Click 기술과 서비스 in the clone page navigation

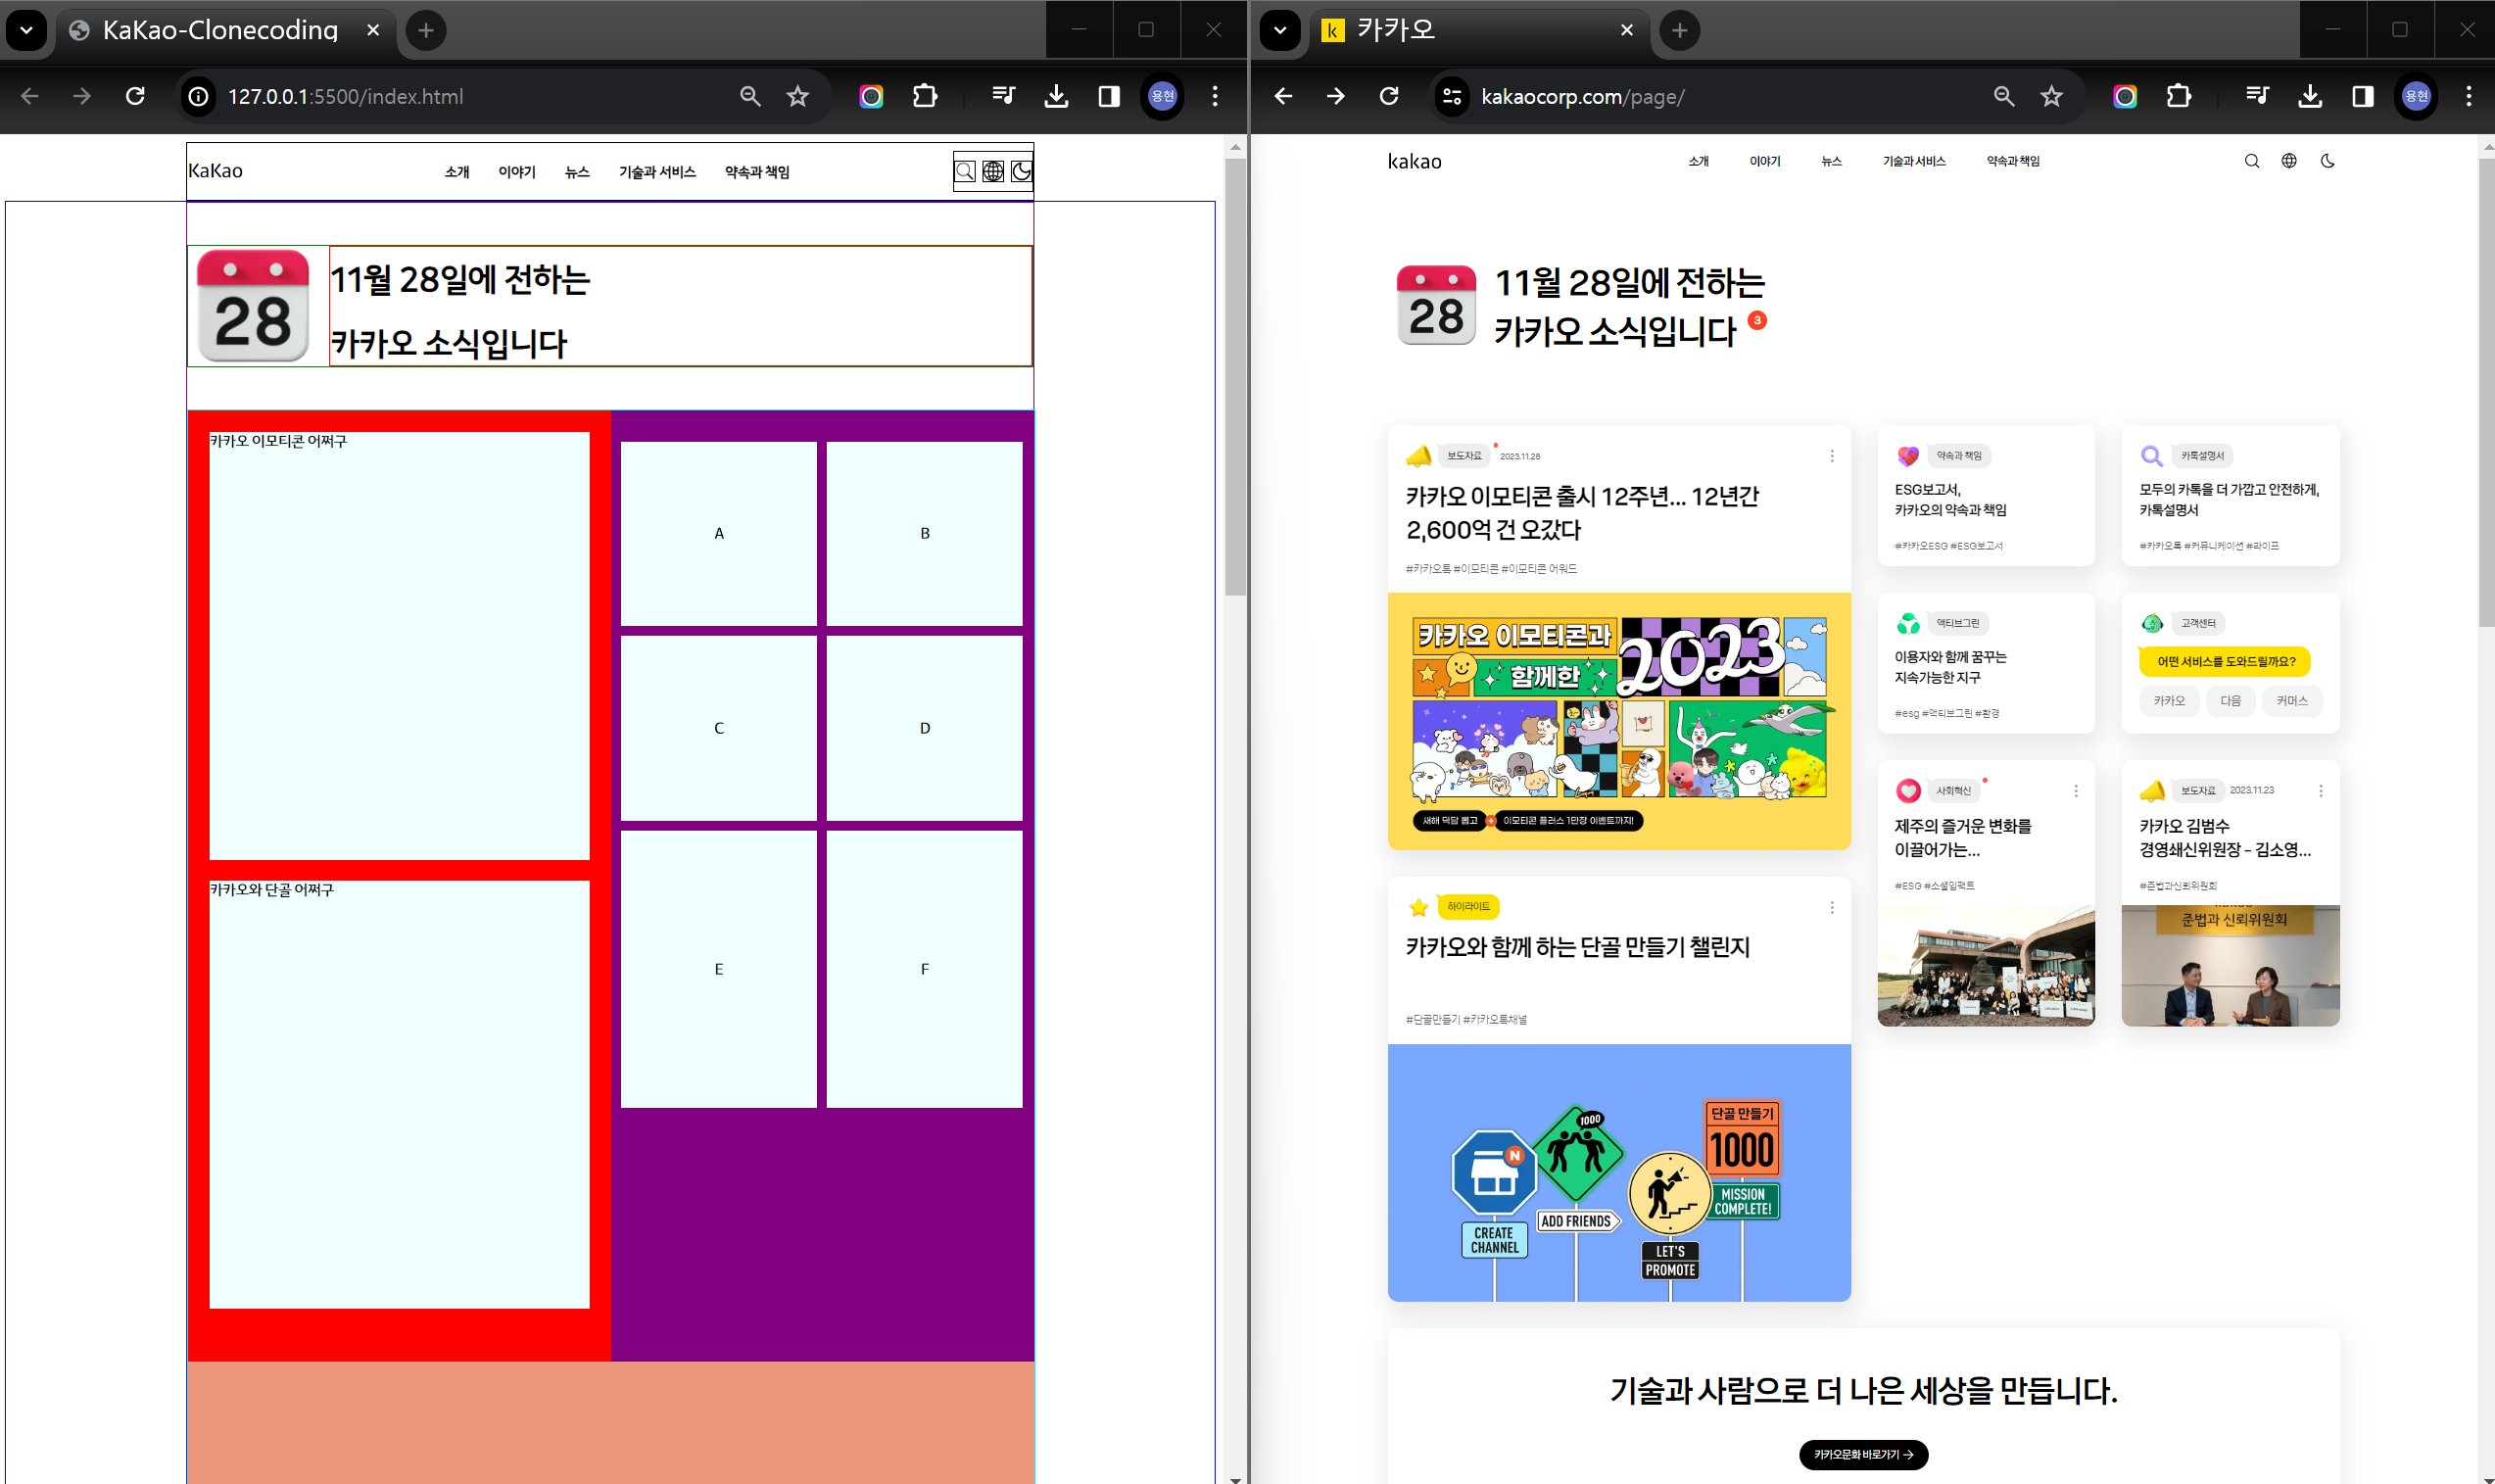click(x=657, y=172)
